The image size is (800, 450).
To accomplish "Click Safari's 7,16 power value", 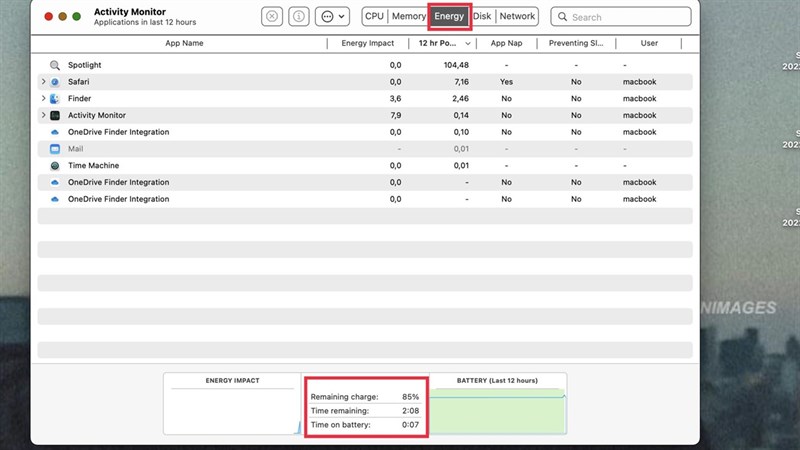I will [x=461, y=82].
